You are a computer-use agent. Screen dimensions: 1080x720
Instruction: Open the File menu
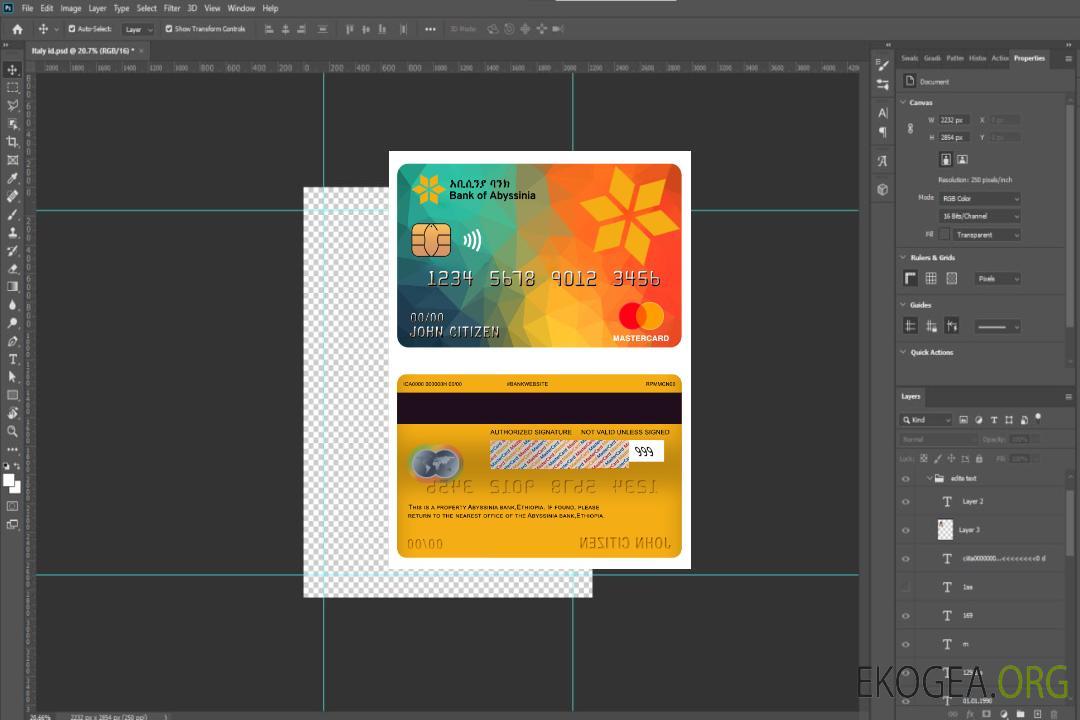27,8
